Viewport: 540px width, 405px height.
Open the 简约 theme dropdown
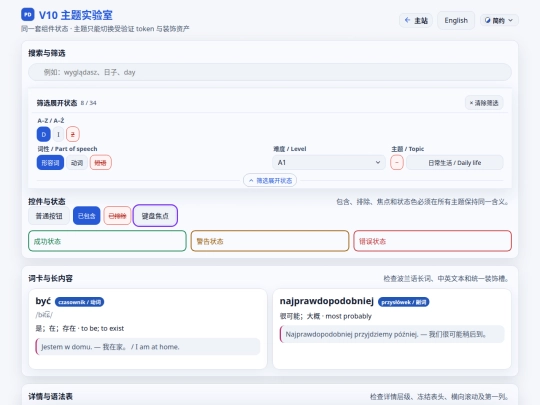[x=499, y=20]
